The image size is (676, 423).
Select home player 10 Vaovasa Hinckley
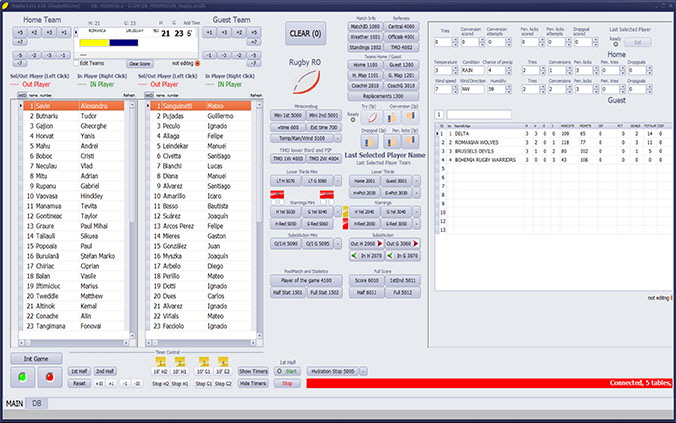(x=74, y=196)
